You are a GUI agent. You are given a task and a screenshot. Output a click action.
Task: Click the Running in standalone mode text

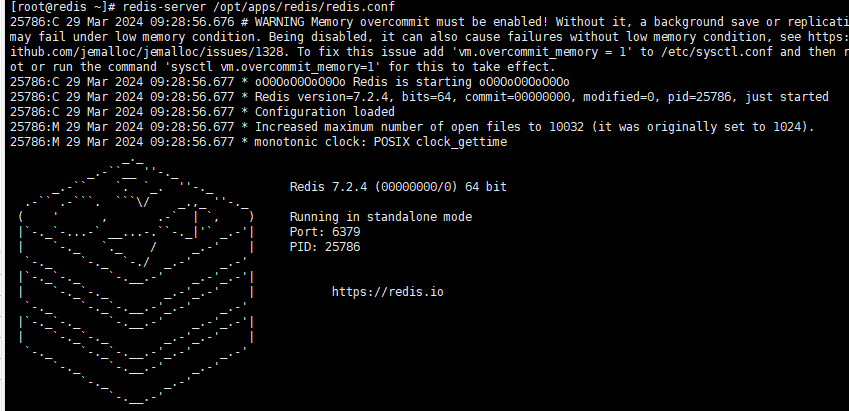(x=381, y=217)
